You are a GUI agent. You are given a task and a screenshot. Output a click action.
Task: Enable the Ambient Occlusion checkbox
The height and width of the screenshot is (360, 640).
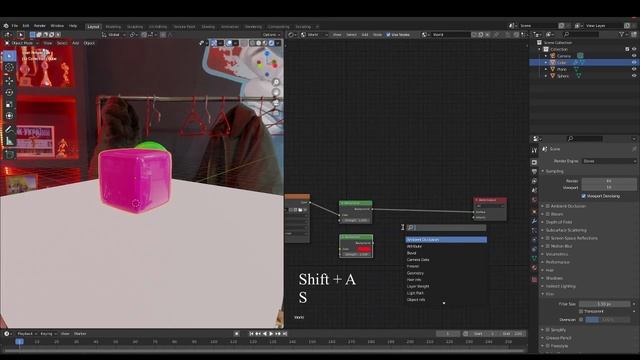548,206
